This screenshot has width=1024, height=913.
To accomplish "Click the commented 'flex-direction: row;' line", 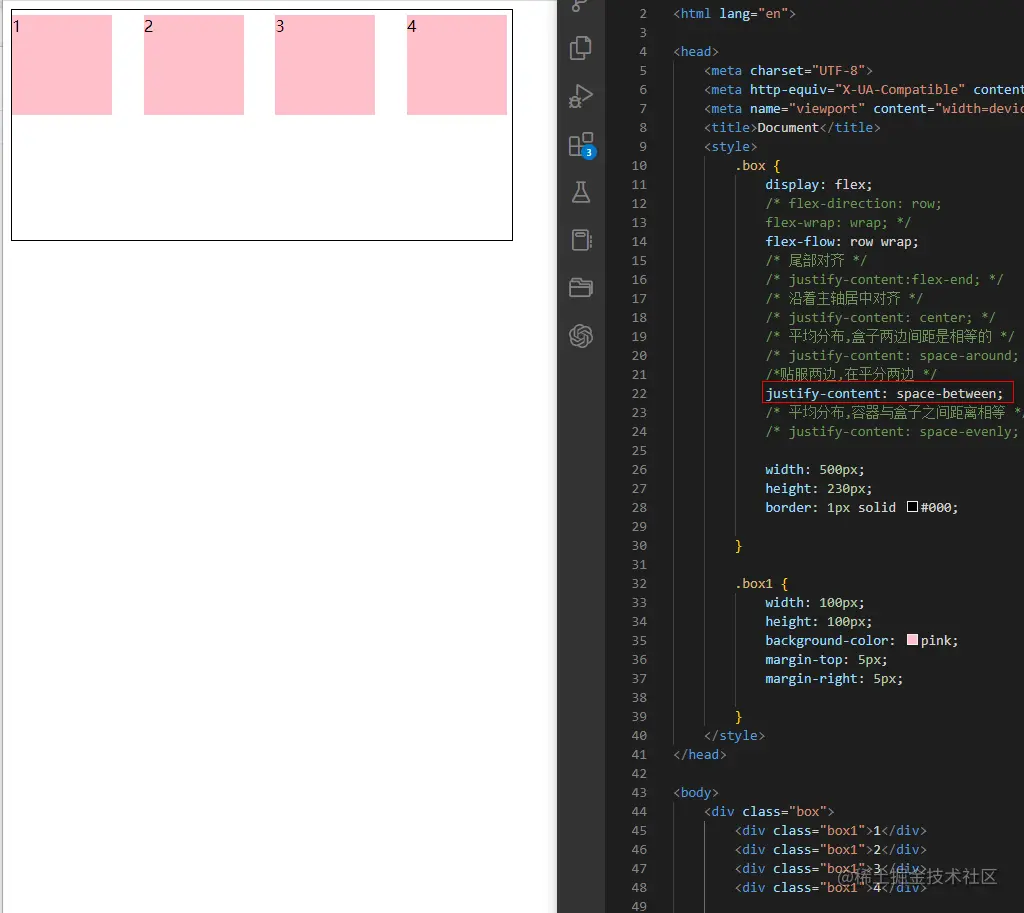I will coord(854,203).
